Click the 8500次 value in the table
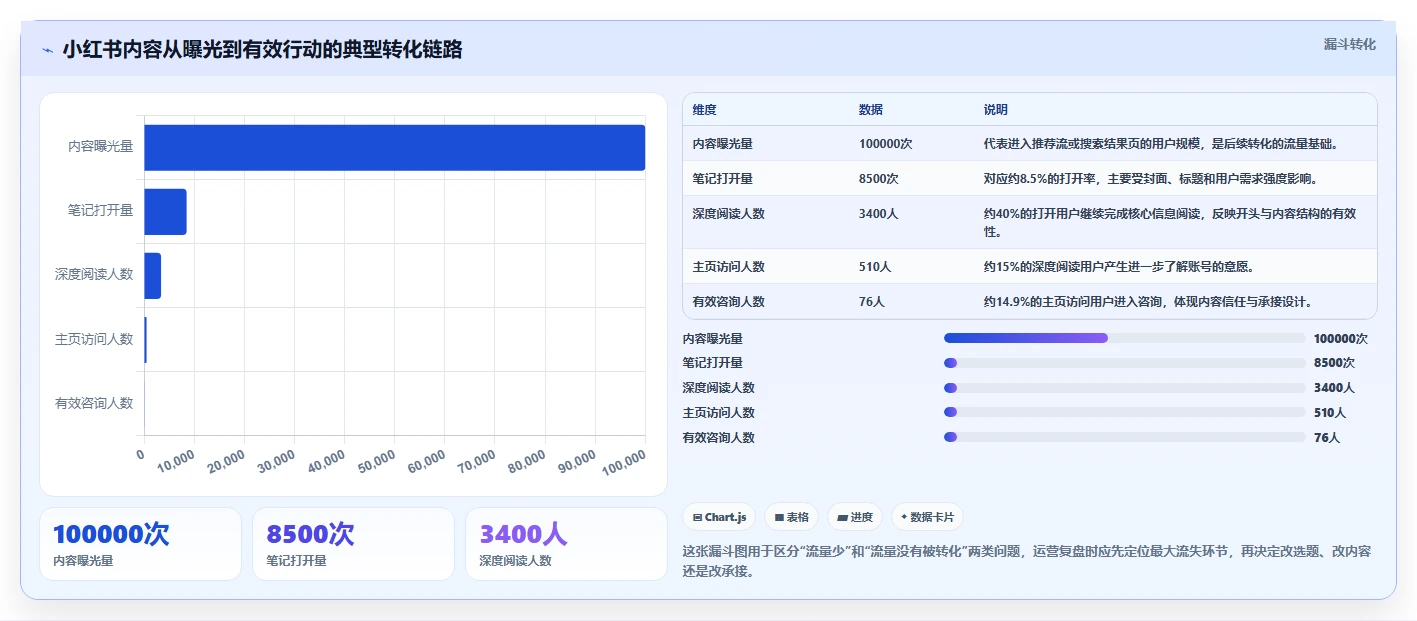The height and width of the screenshot is (621, 1417). point(878,179)
